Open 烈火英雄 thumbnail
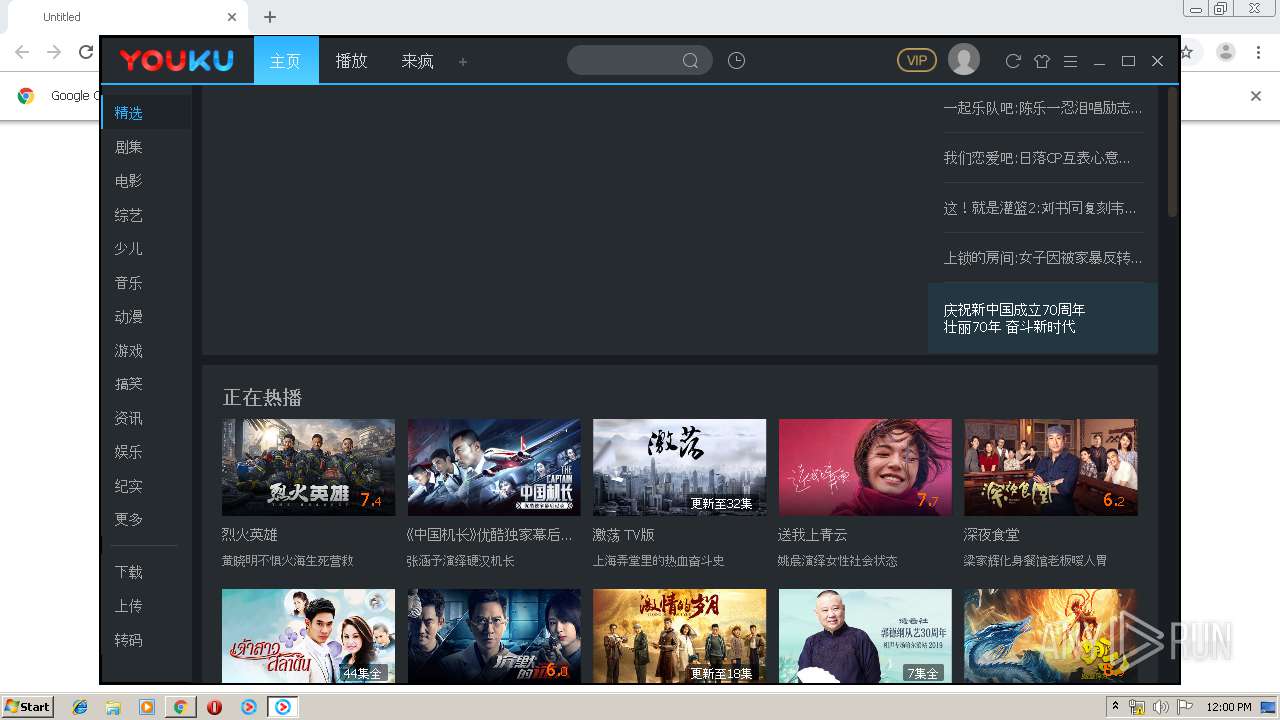 (x=308, y=467)
